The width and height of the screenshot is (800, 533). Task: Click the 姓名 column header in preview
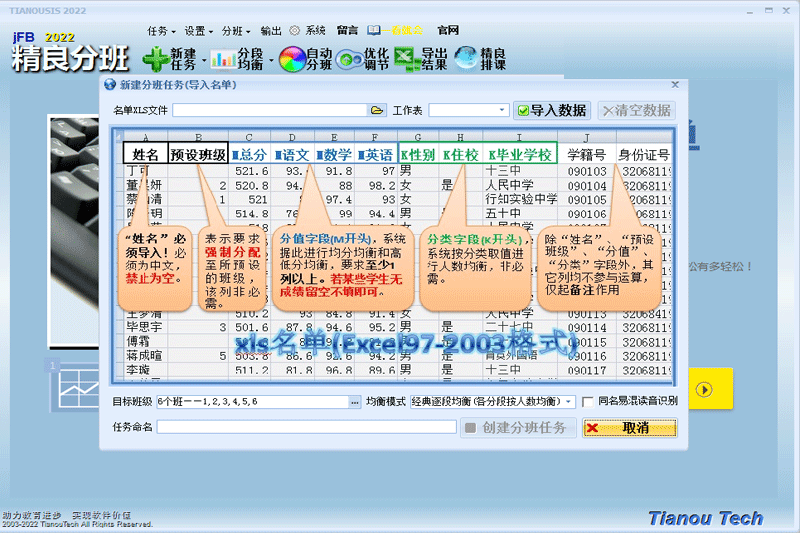(x=145, y=155)
